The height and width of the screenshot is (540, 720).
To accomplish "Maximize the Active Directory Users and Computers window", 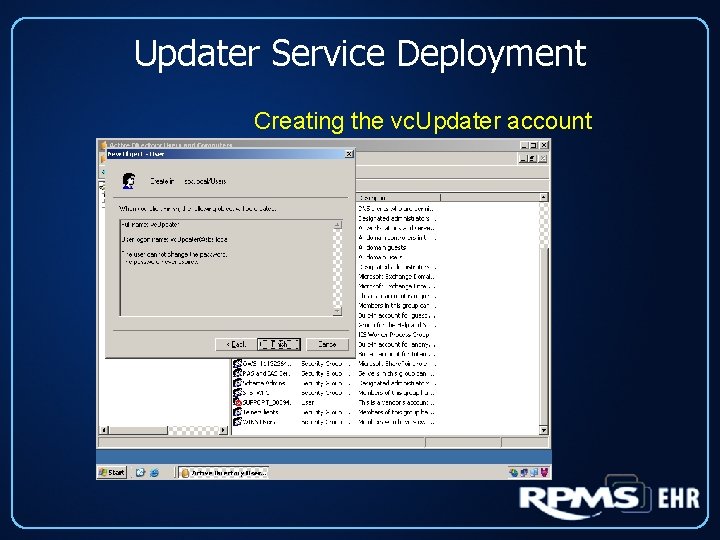I will [534, 145].
